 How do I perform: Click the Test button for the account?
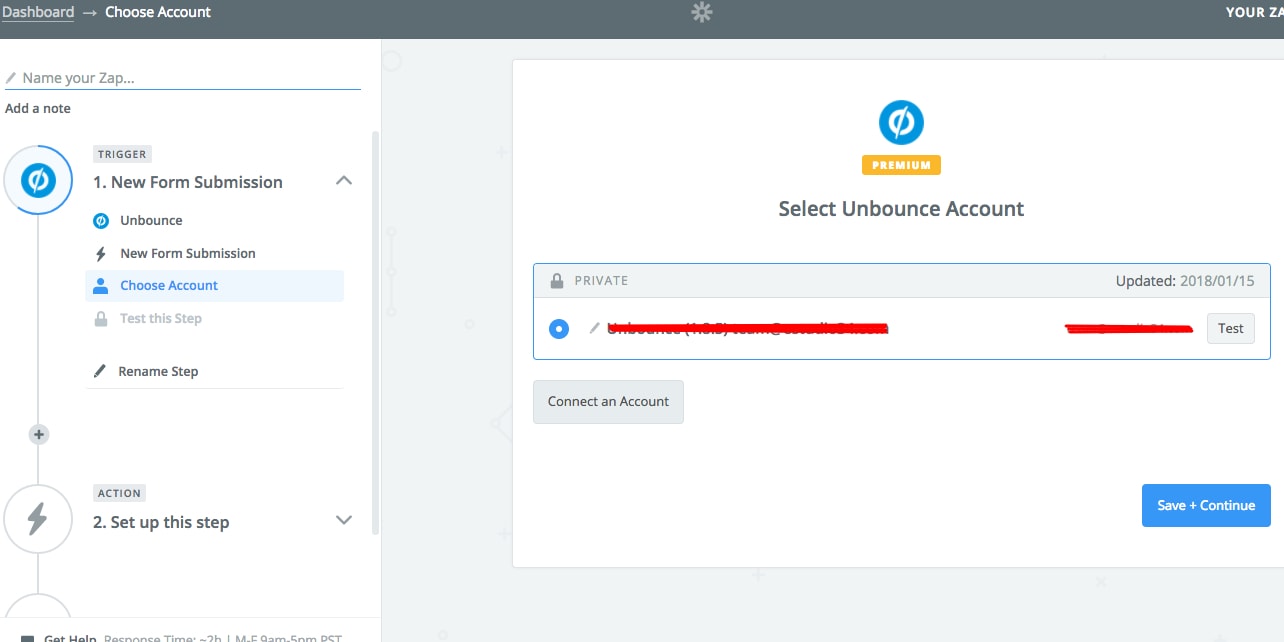click(1231, 328)
